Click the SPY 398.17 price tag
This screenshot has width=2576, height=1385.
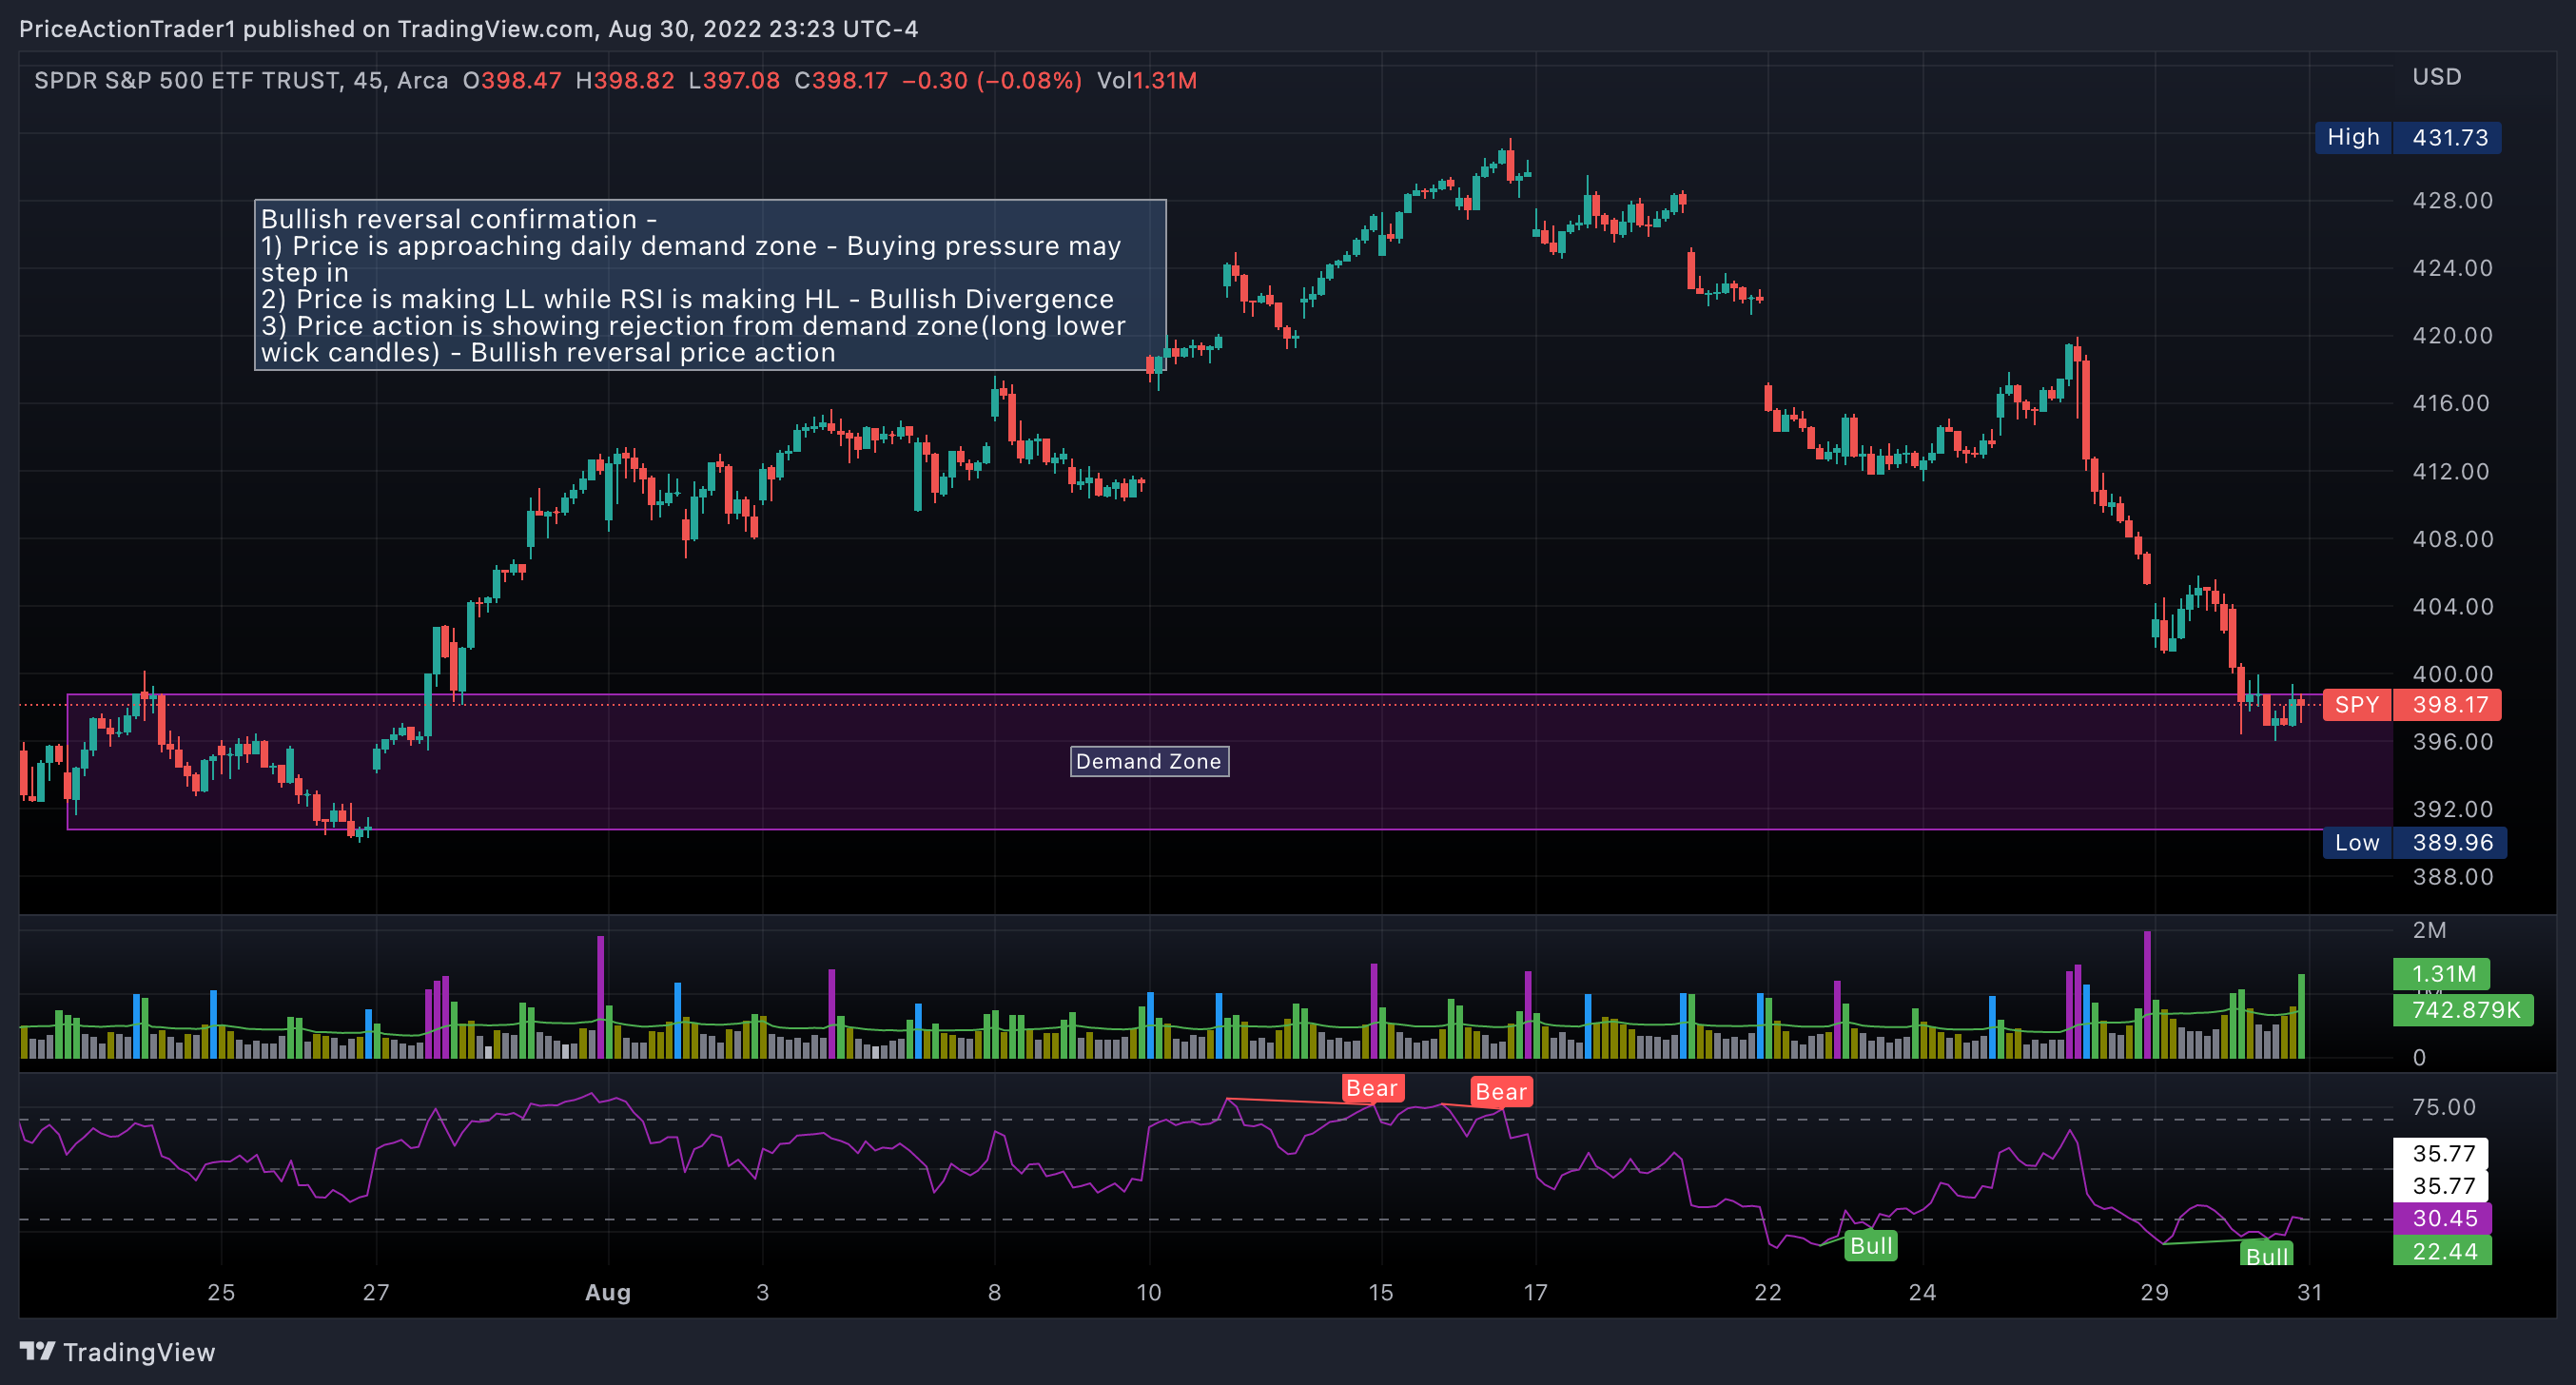point(2411,704)
